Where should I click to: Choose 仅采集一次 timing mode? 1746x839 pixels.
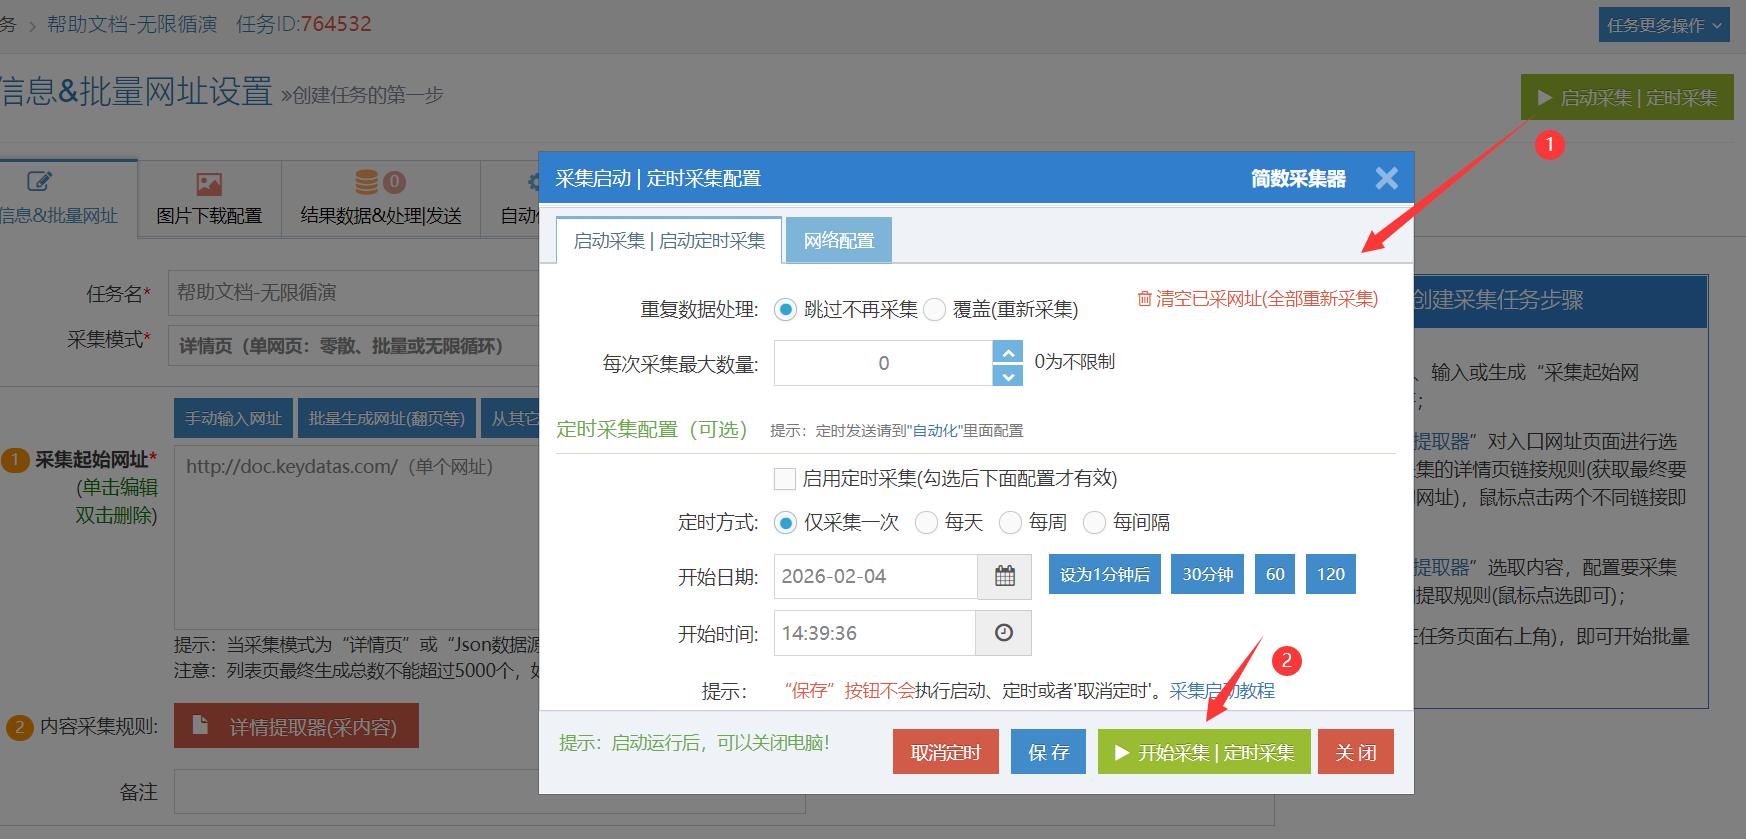pos(786,522)
